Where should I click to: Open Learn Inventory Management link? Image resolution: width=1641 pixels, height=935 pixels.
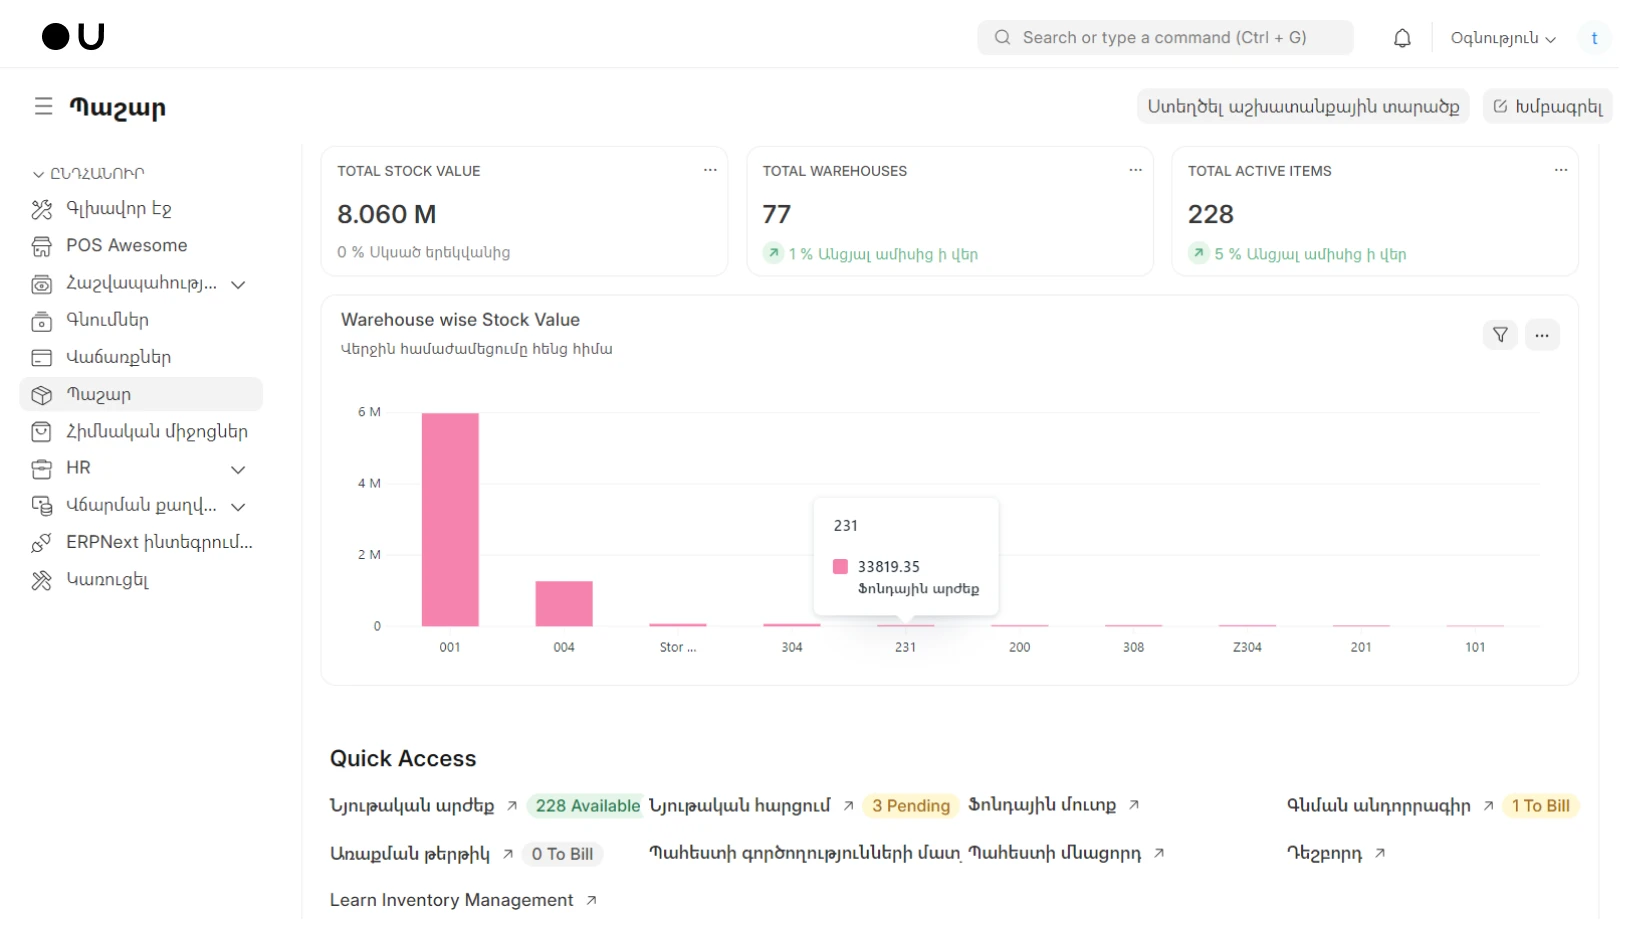coord(452,900)
